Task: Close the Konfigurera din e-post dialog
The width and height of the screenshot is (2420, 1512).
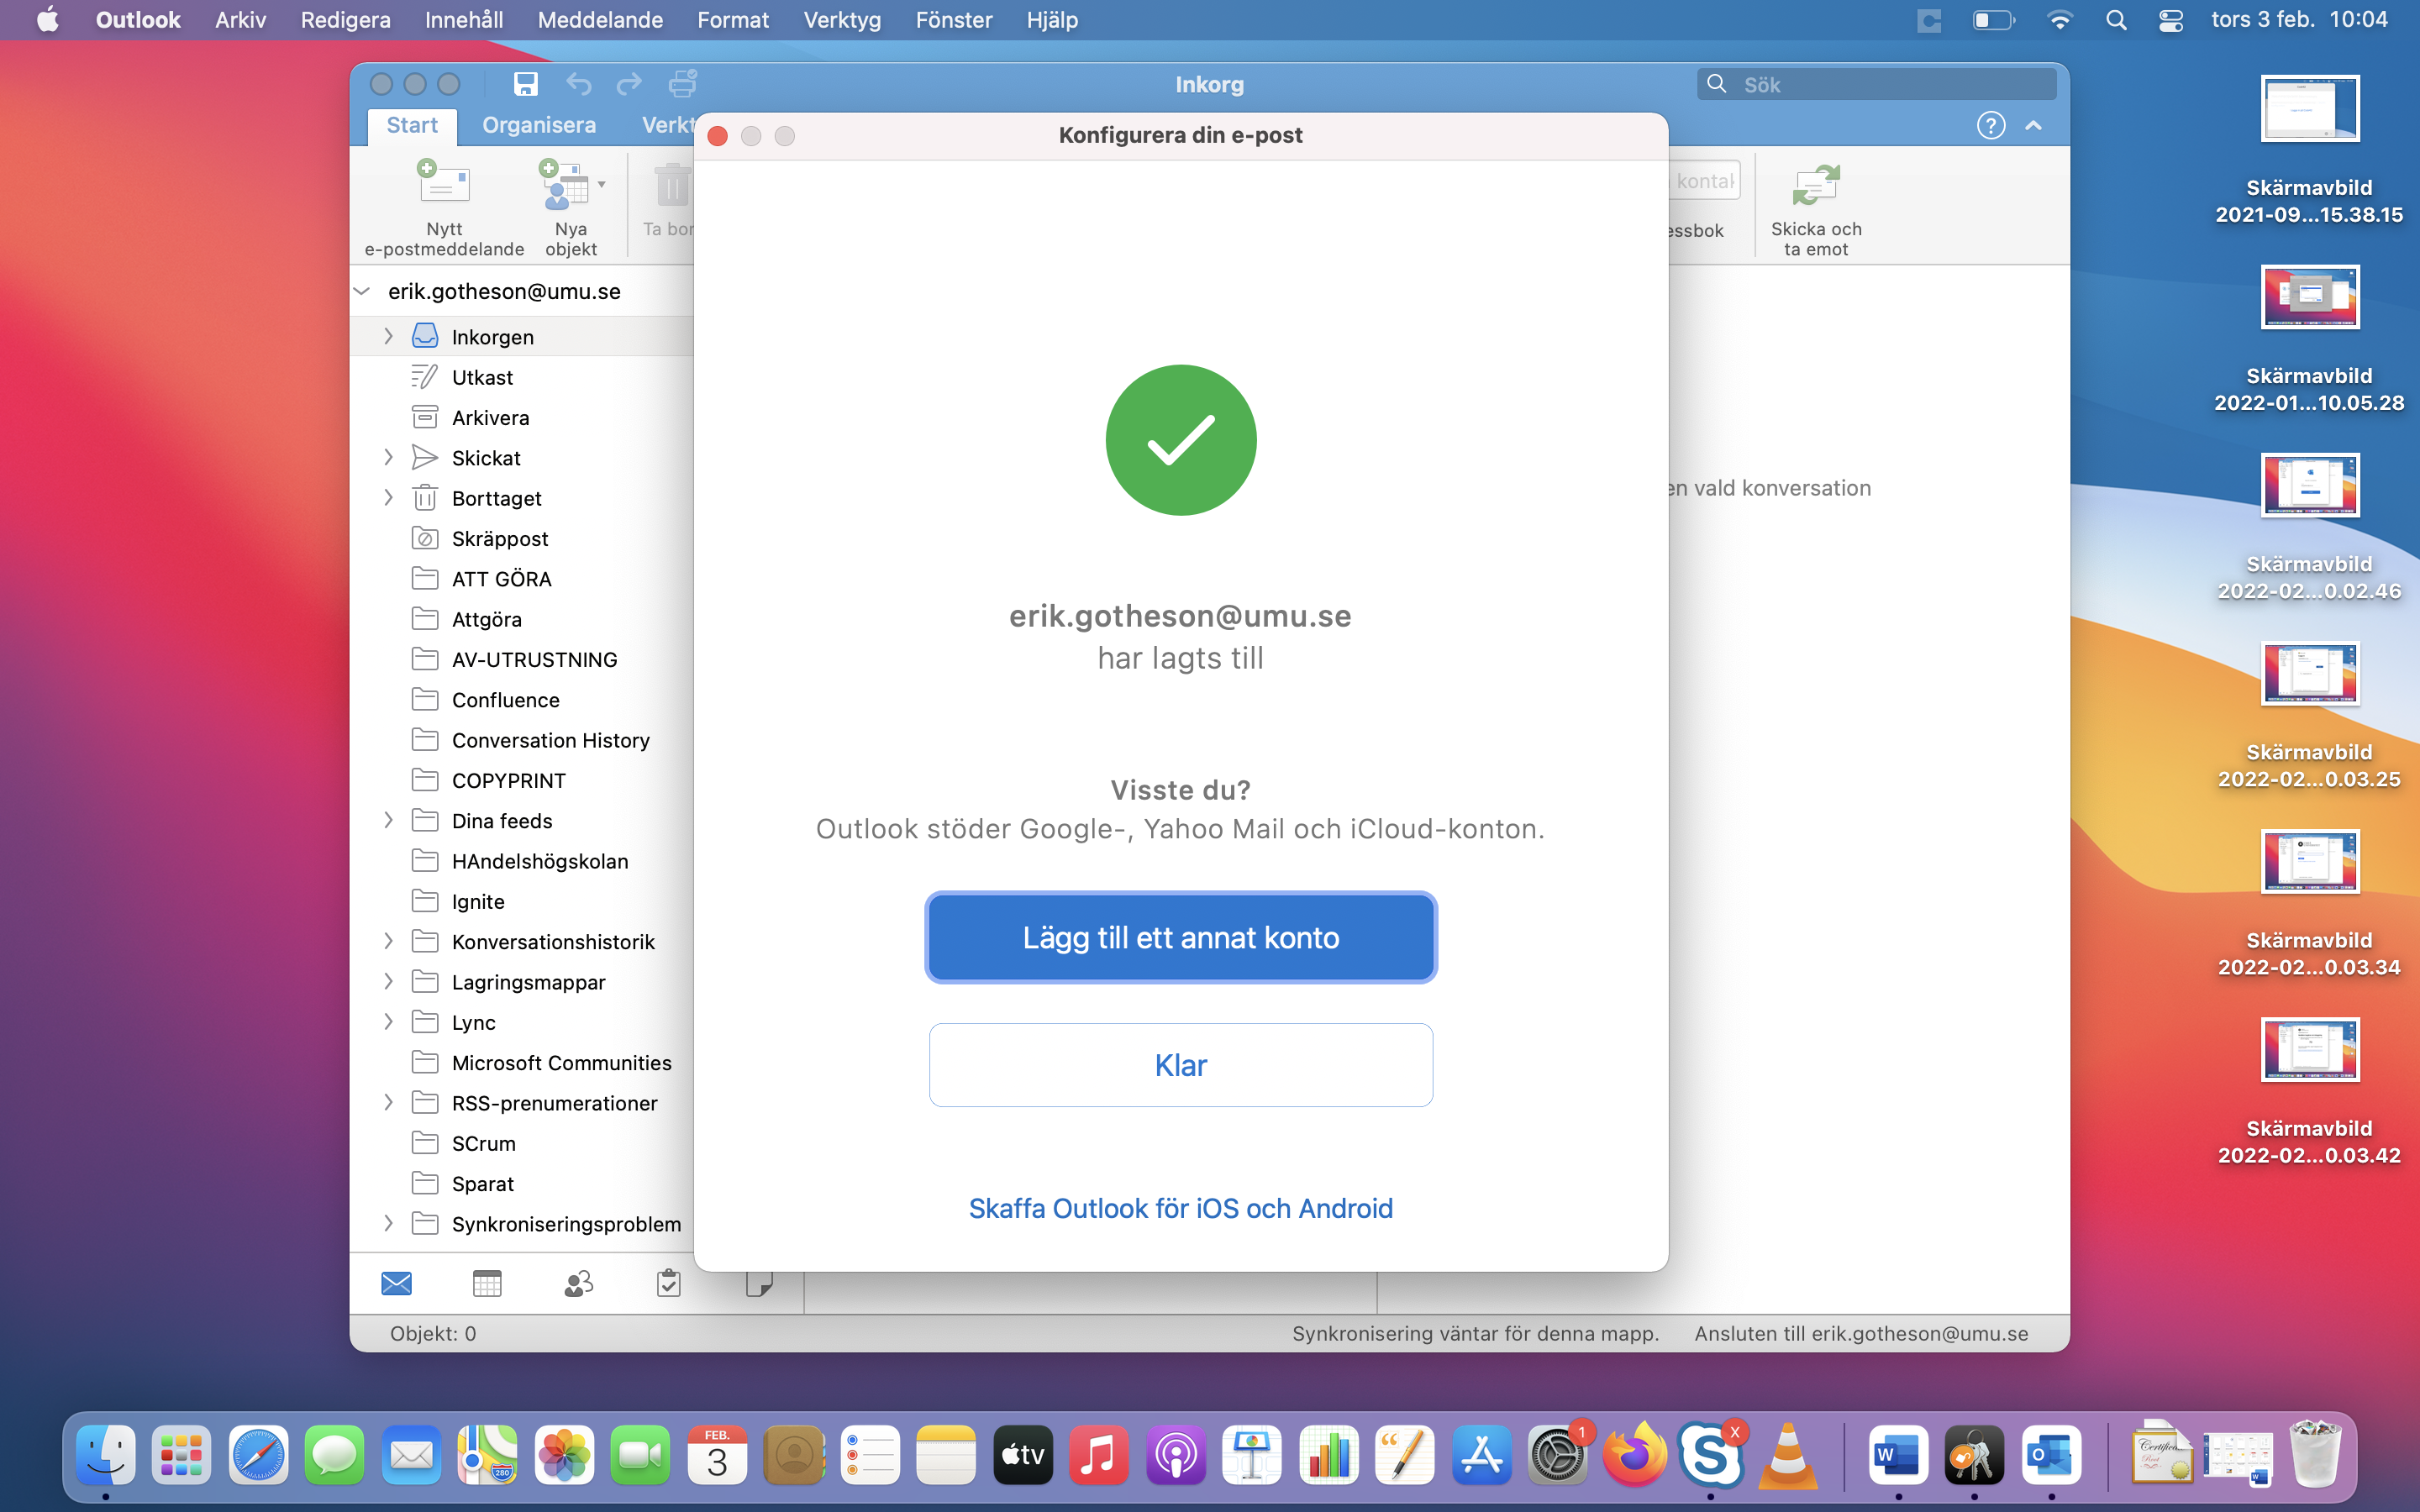Action: pos(717,136)
